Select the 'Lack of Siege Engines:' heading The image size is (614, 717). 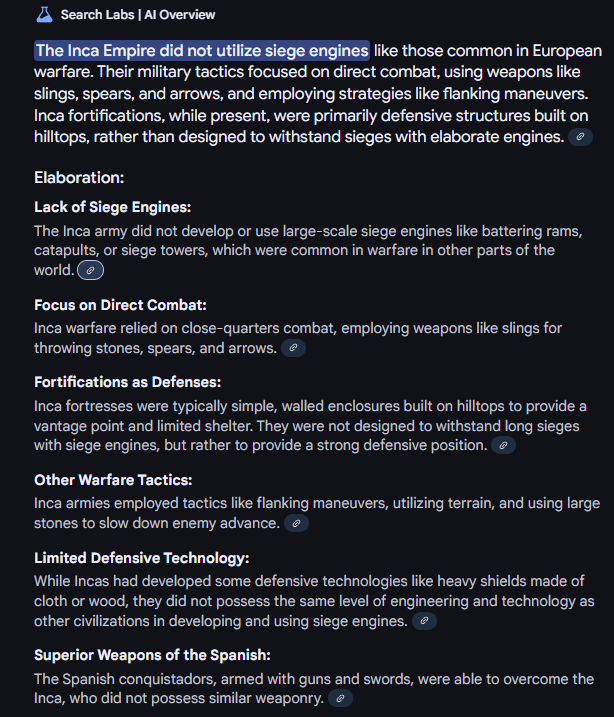tap(112, 207)
